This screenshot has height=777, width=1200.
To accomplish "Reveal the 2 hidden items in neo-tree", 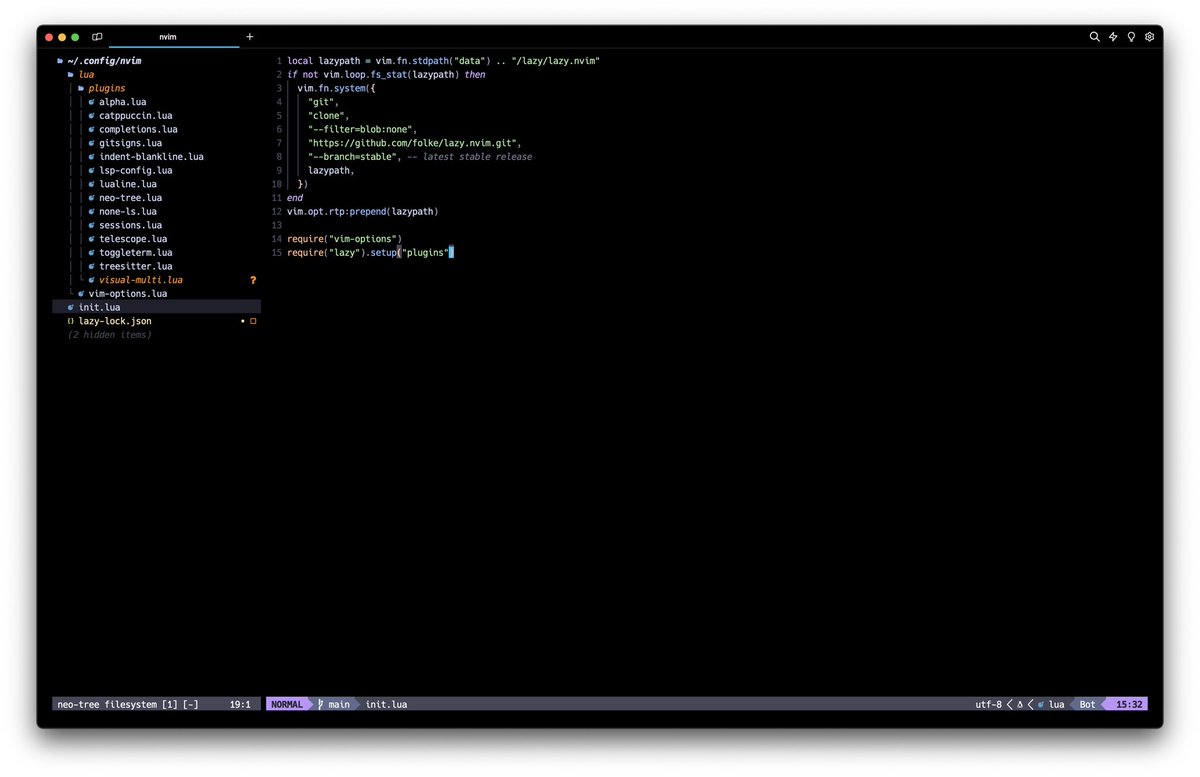I will click(x=110, y=334).
